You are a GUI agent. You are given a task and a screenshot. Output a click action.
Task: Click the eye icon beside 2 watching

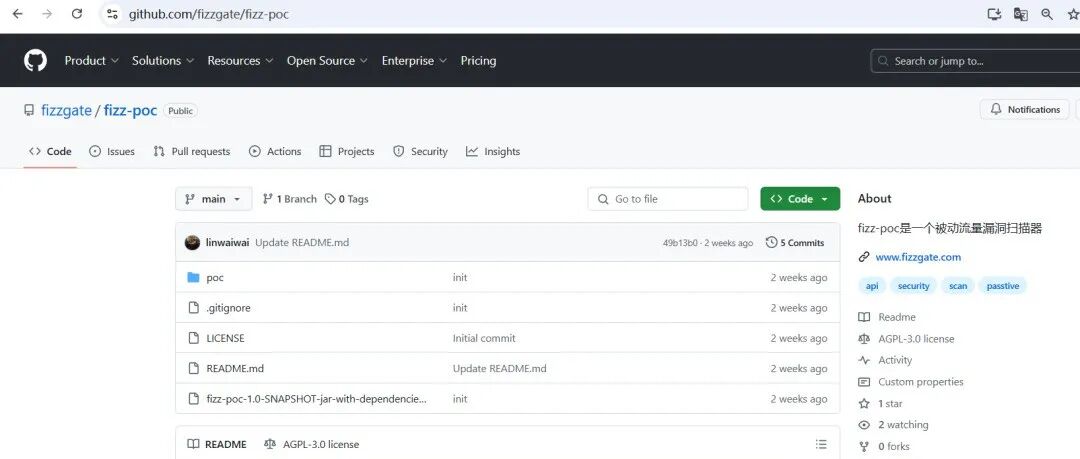(864, 425)
